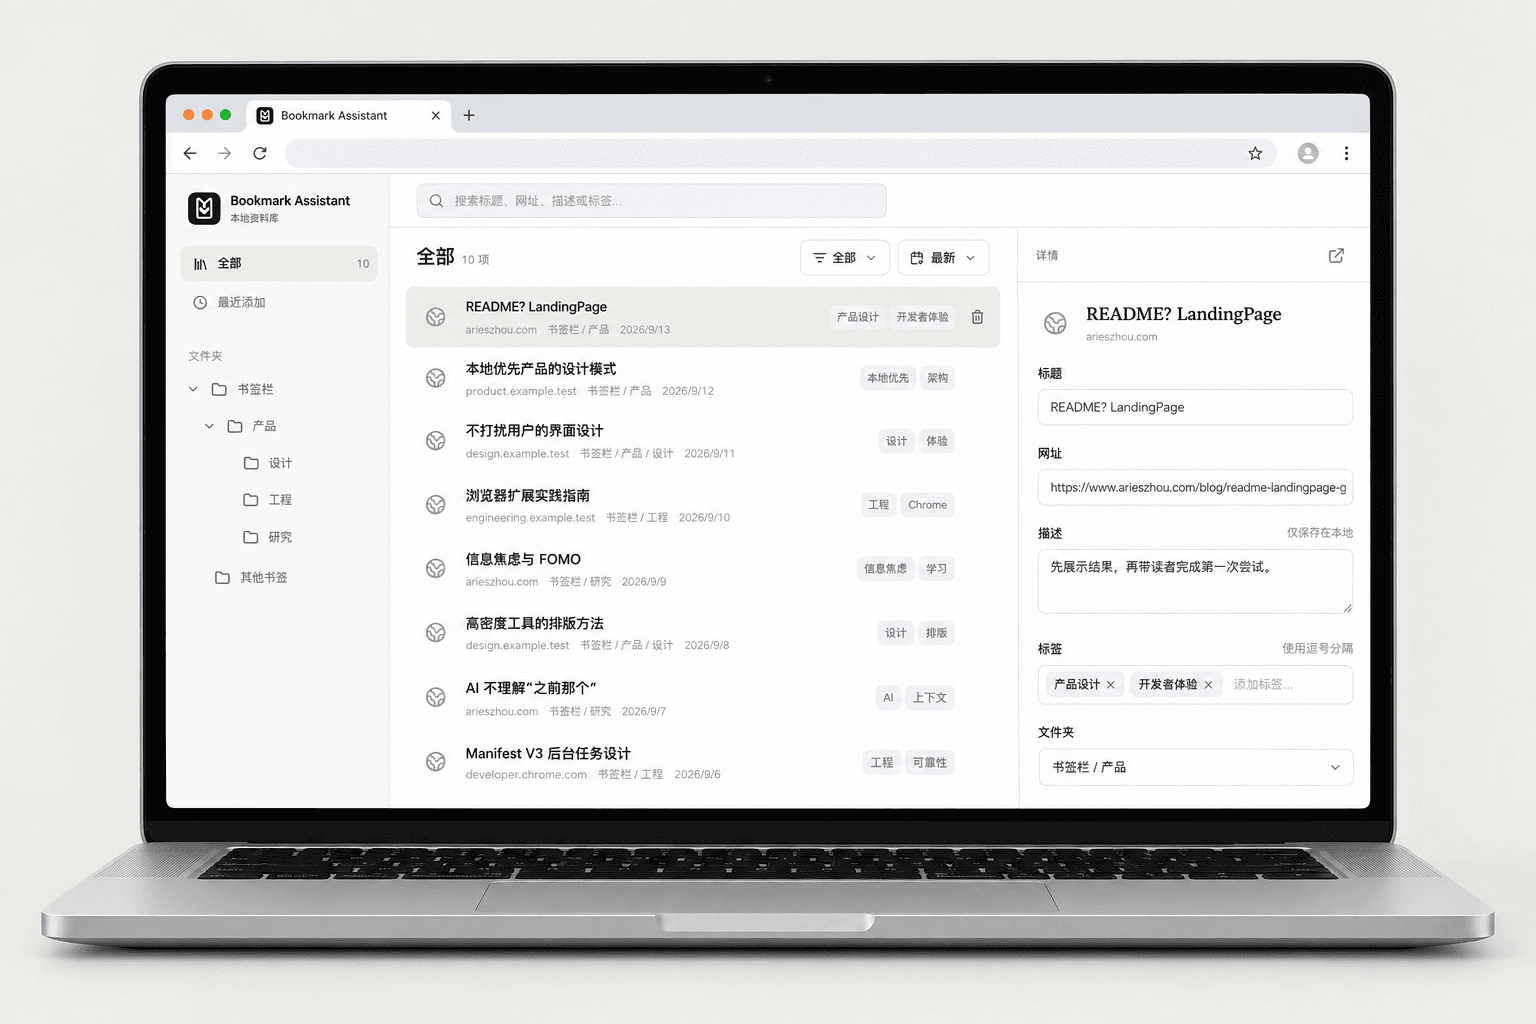Image resolution: width=1536 pixels, height=1024 pixels.
Task: Open a new browser tab
Action: point(469,115)
